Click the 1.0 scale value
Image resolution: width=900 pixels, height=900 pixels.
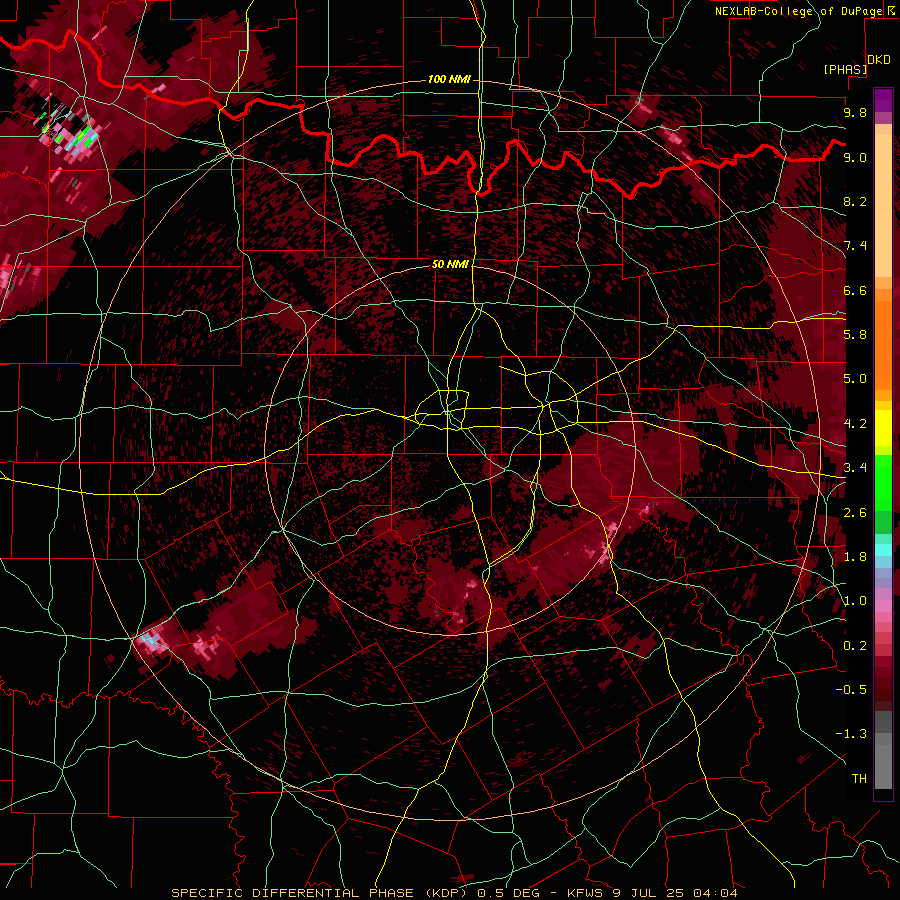coord(855,601)
